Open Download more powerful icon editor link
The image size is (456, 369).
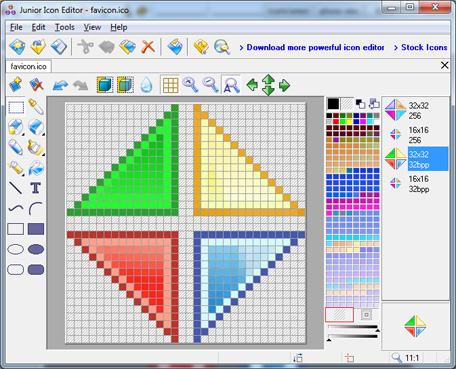coord(312,47)
